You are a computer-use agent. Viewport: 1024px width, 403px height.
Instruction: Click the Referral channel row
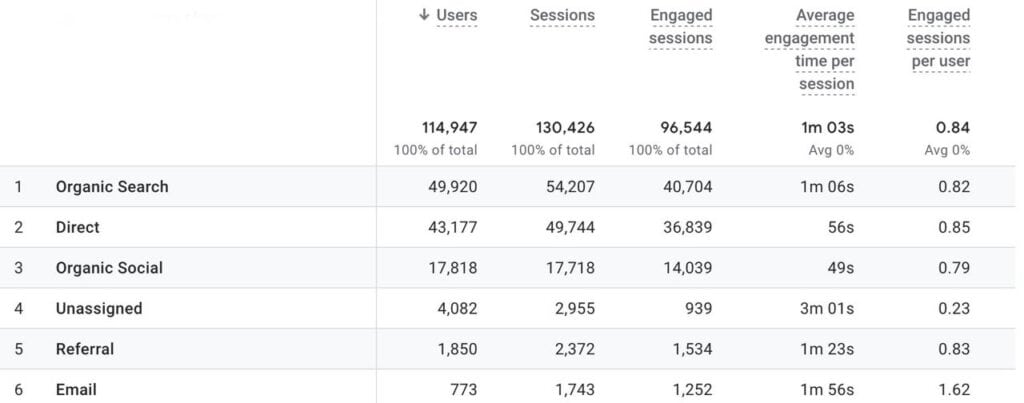point(85,349)
